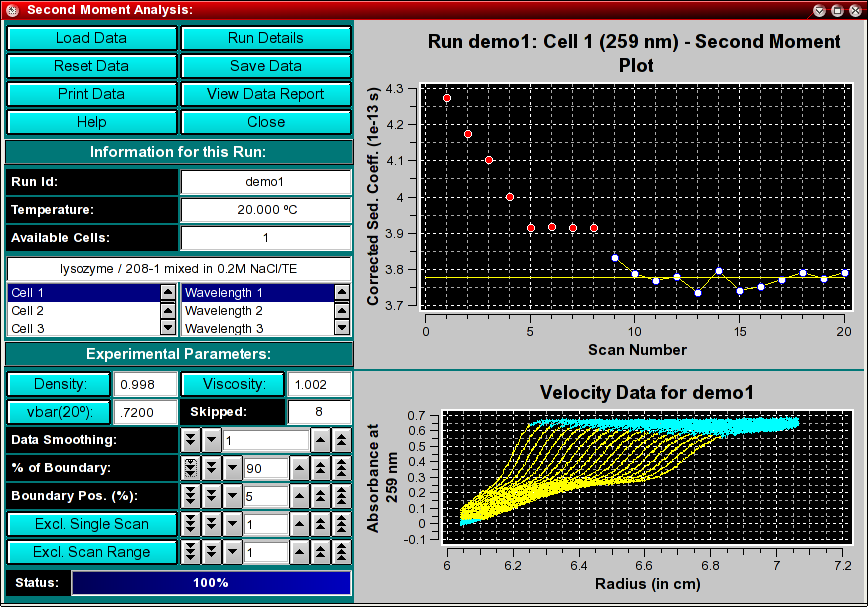Click double up arrow in Excl. Scan Range row
868x607 pixels.
click(x=321, y=552)
